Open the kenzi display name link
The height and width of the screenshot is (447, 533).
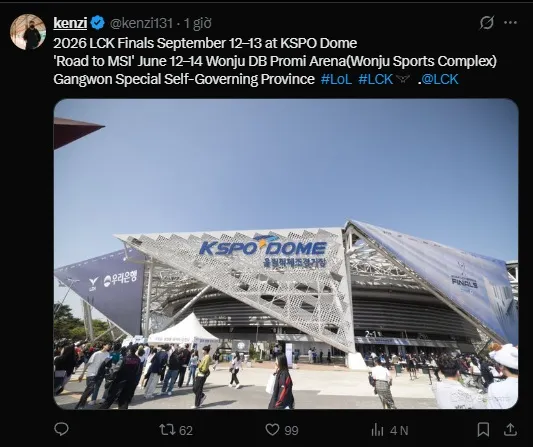point(70,23)
